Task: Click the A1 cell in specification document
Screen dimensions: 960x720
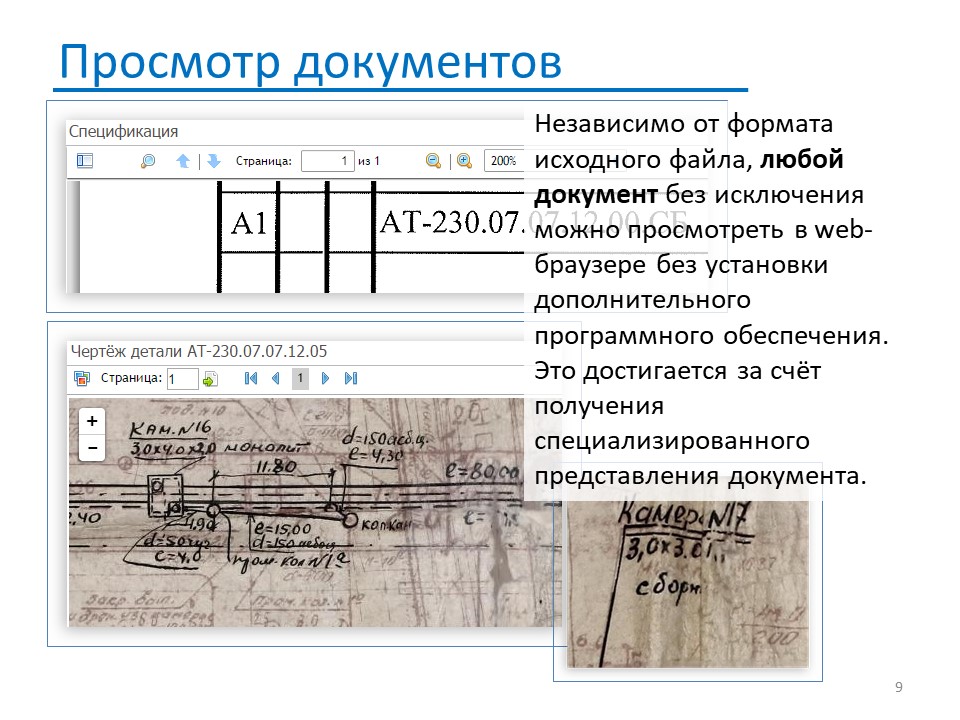Action: [x=249, y=222]
